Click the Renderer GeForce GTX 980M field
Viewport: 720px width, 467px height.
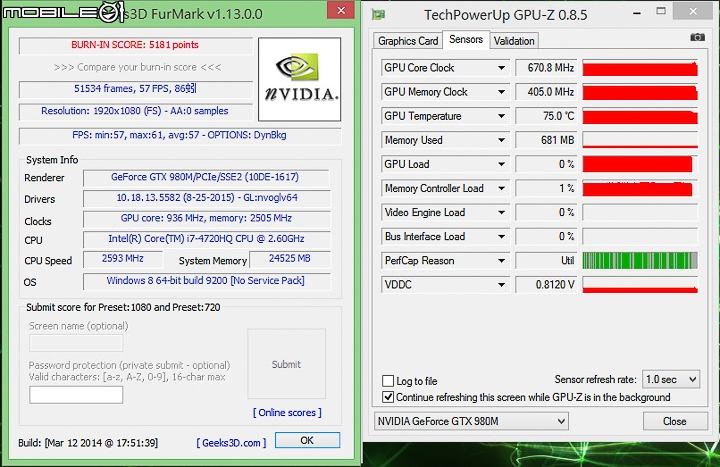(206, 177)
